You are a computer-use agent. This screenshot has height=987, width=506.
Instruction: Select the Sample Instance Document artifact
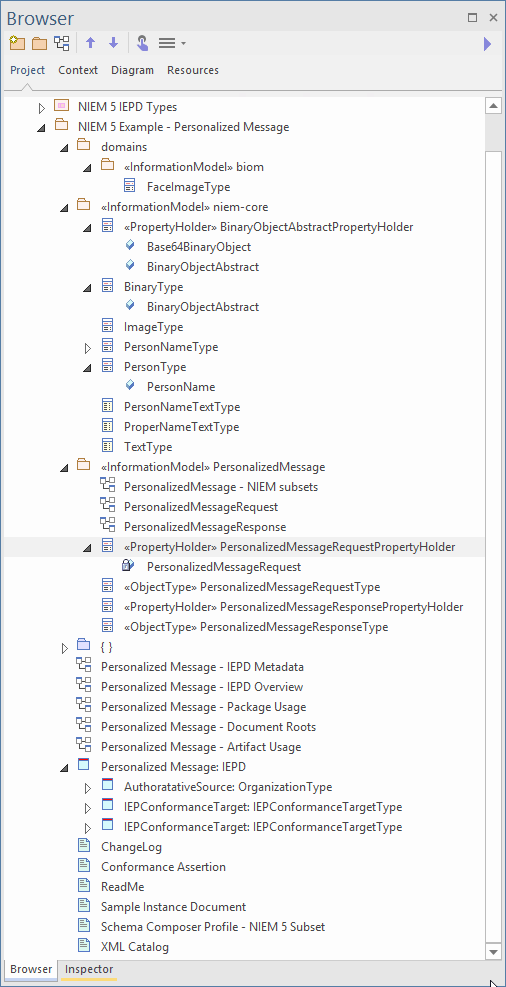pyautogui.click(x=173, y=907)
